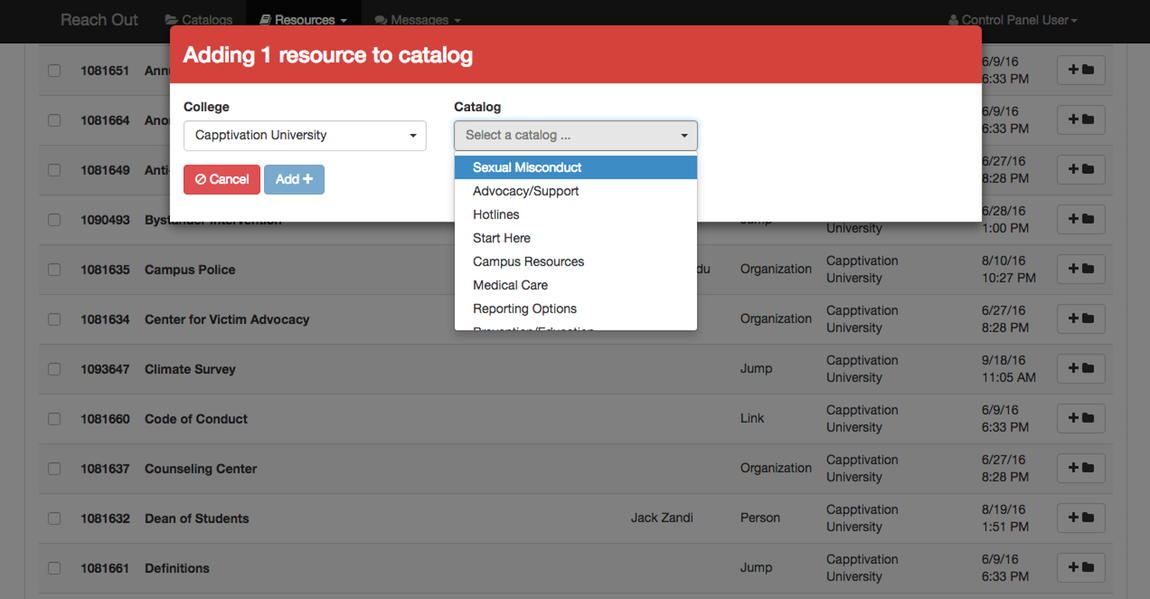1150x599 pixels.
Task: Add Climate Survey to a catalog
Action: tap(1081, 369)
